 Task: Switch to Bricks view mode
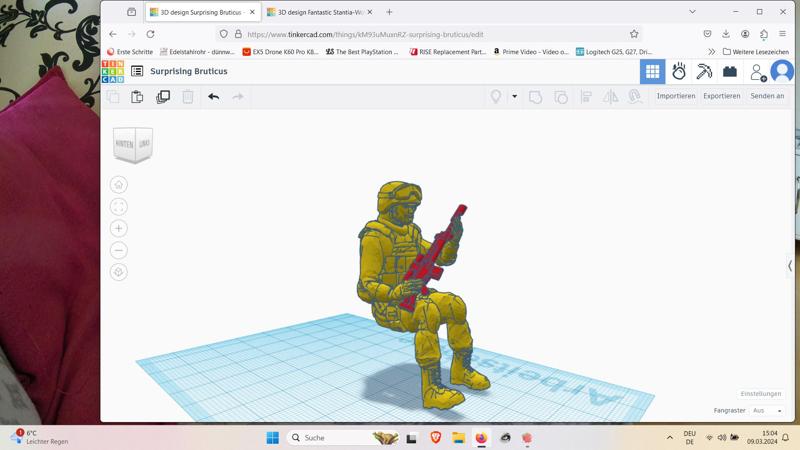[x=730, y=72]
